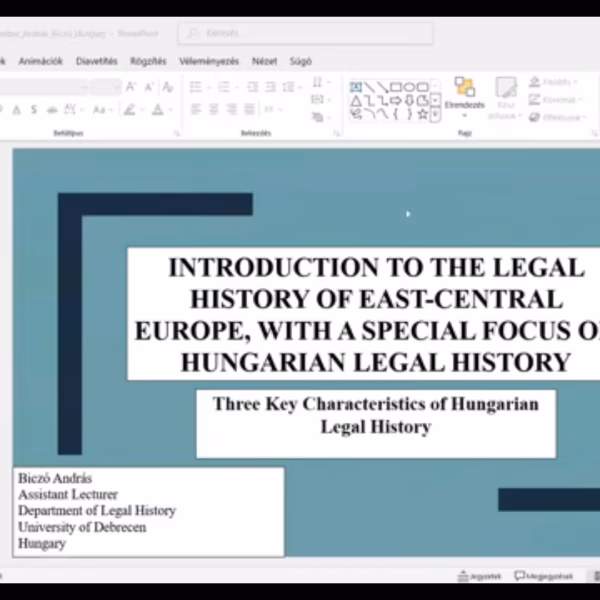The width and height of the screenshot is (600, 600).
Task: Click subtitle Three Key Characteristics text box
Action: pos(376,424)
